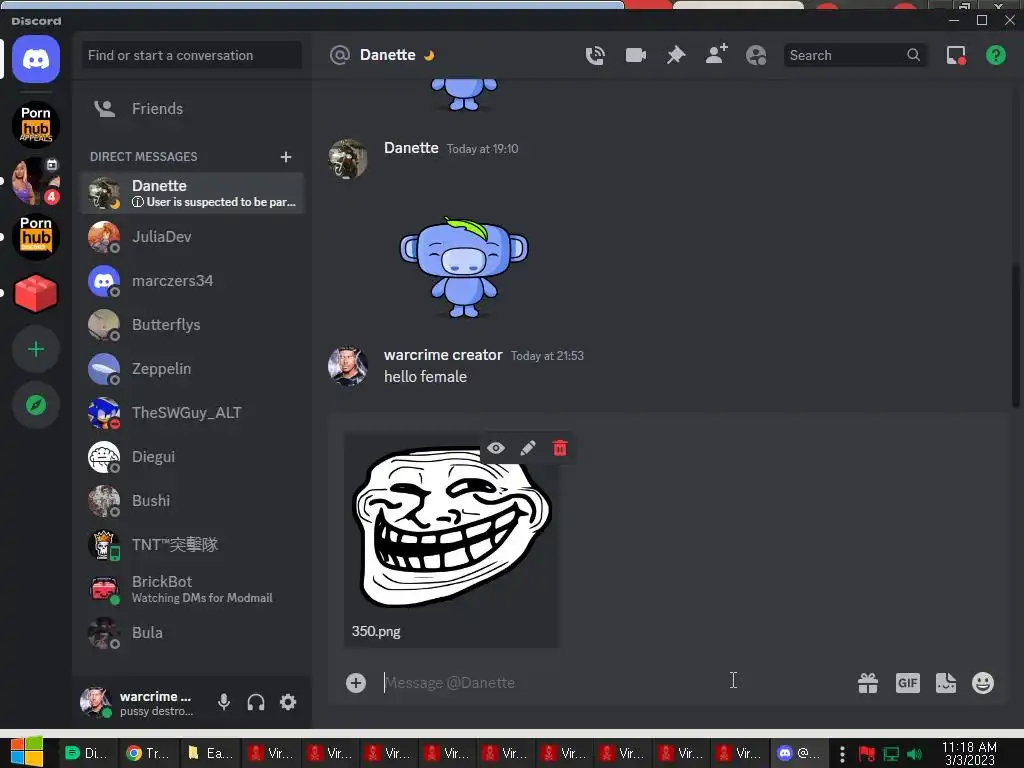Open the Diegui conversation
1024x768 pixels.
[x=191, y=456]
